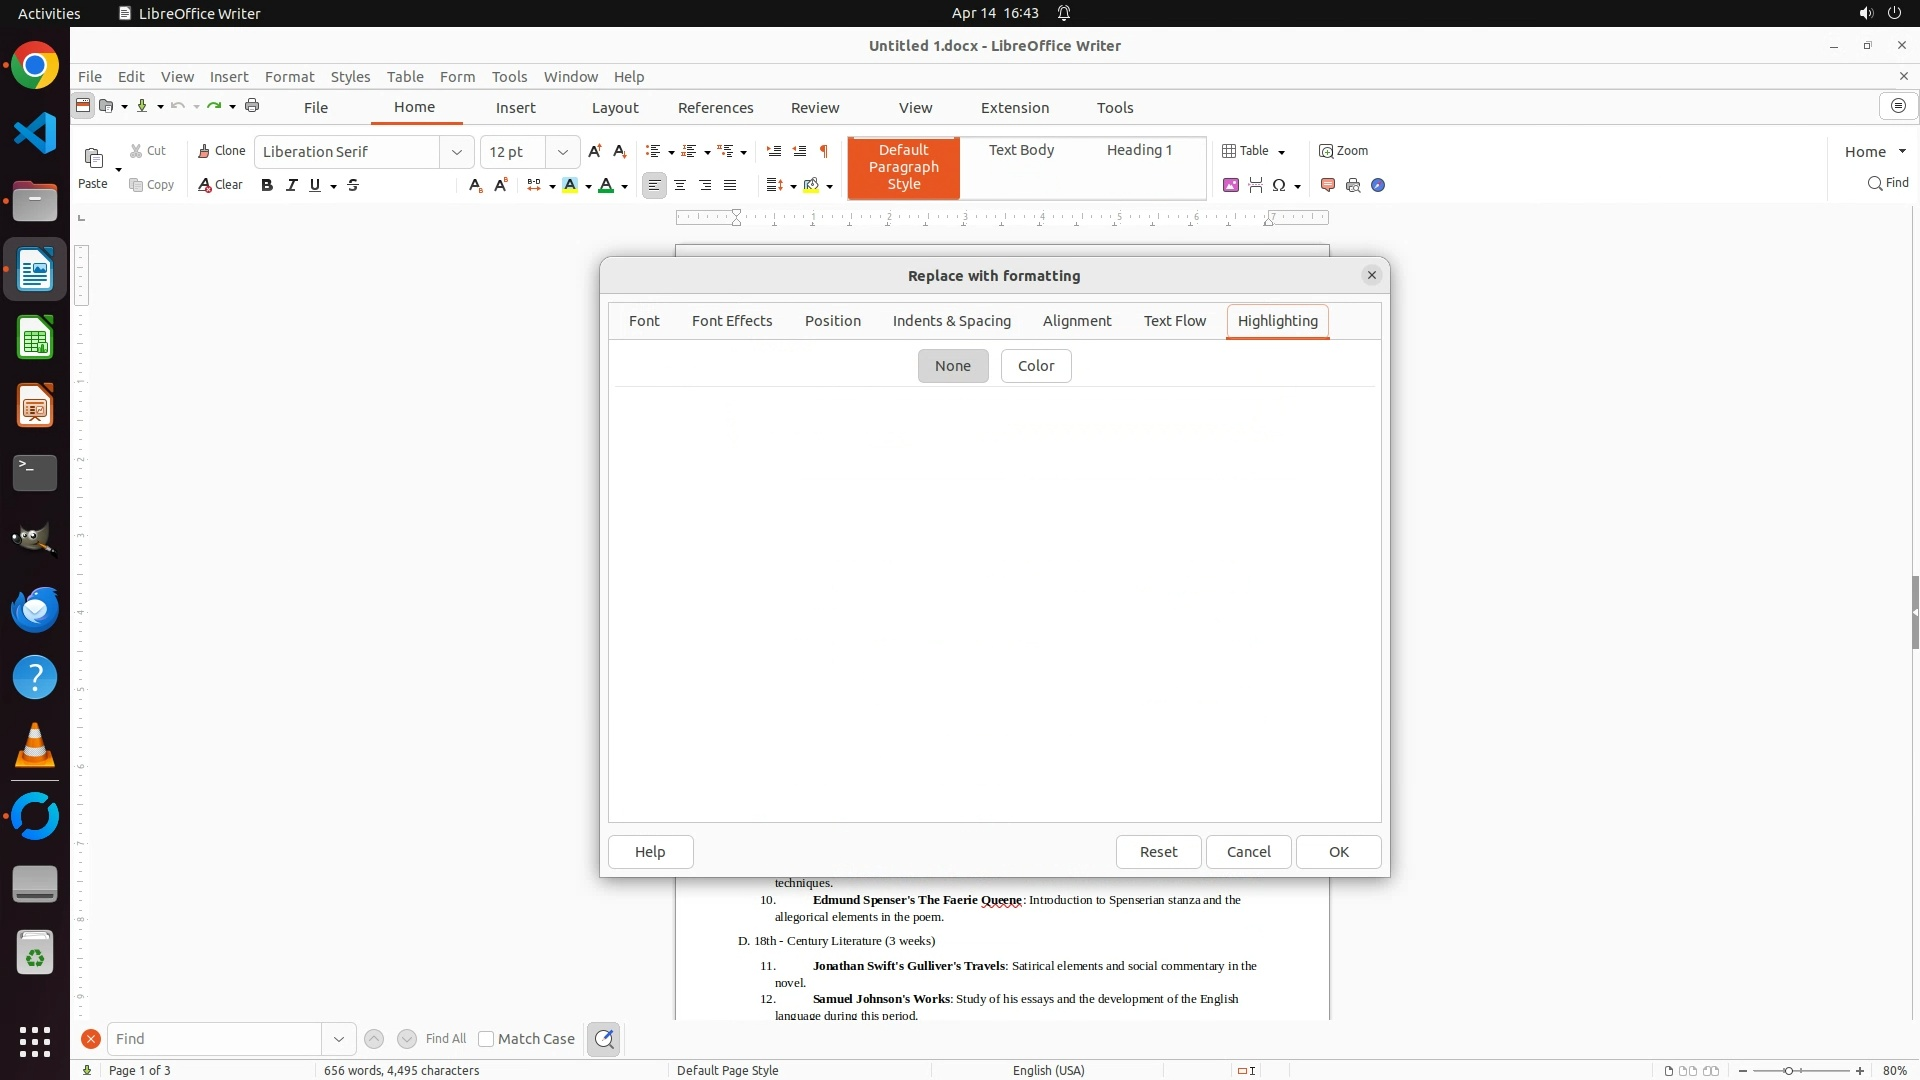The image size is (1920, 1080).
Task: Toggle Strikethrough text icon
Action: 353,185
